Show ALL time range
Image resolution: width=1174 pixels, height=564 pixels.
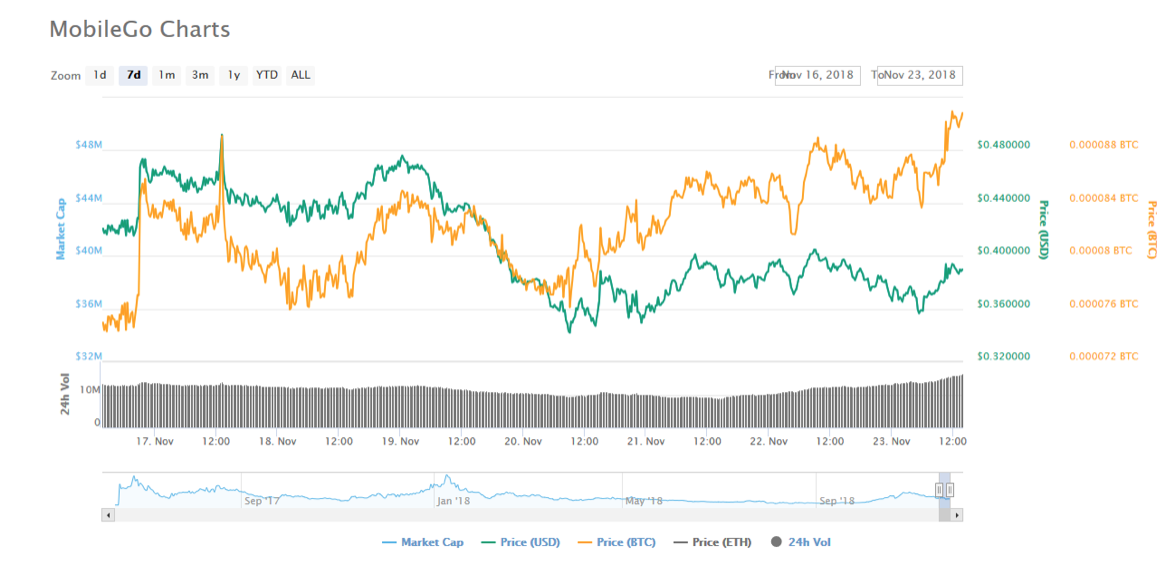coord(300,76)
